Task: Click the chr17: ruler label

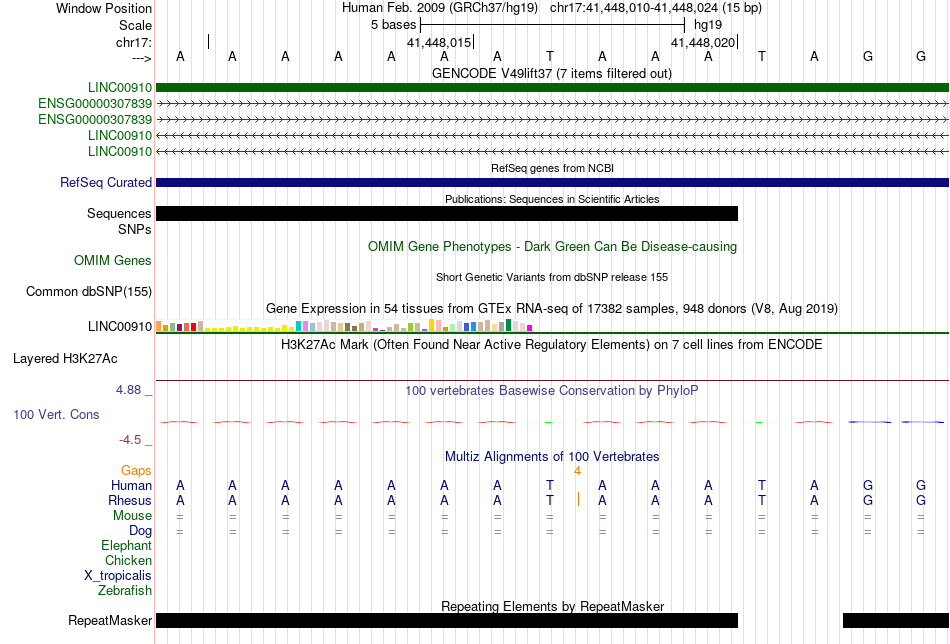Action: [133, 42]
